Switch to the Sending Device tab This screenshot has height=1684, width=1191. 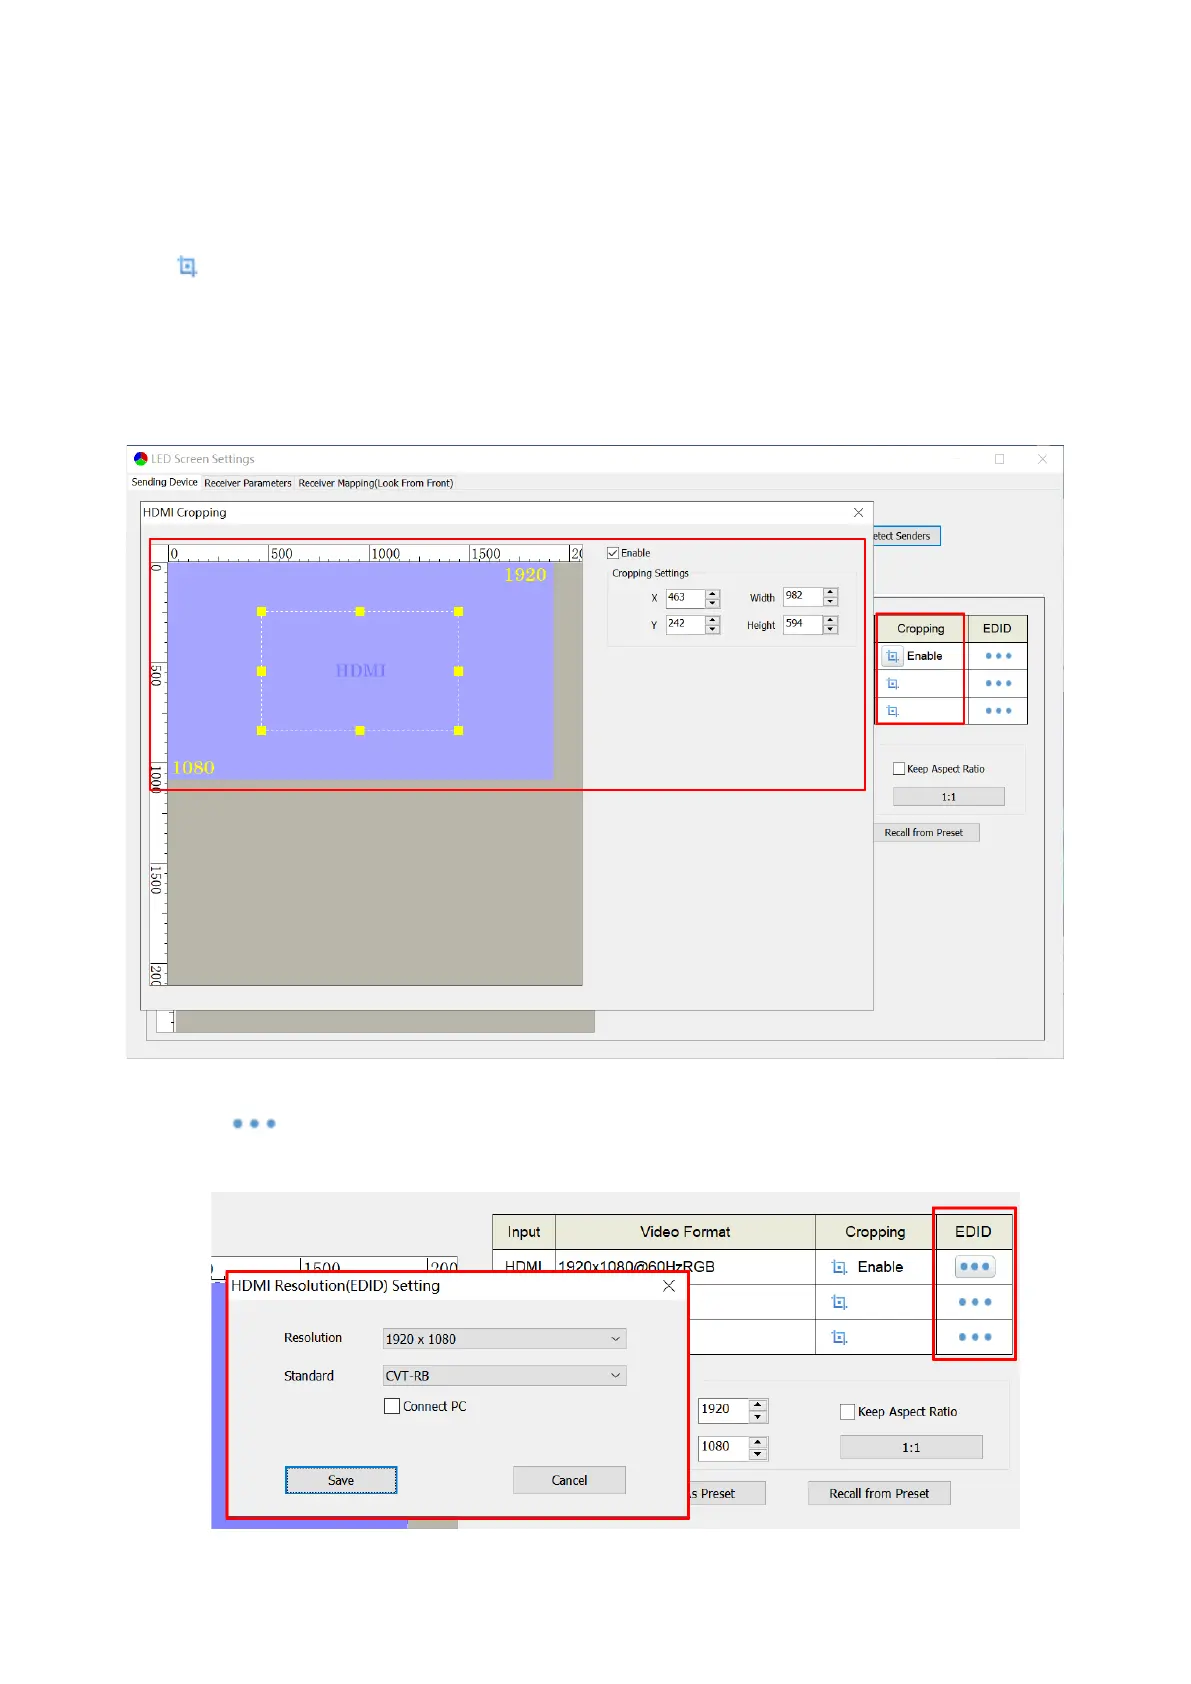165,482
